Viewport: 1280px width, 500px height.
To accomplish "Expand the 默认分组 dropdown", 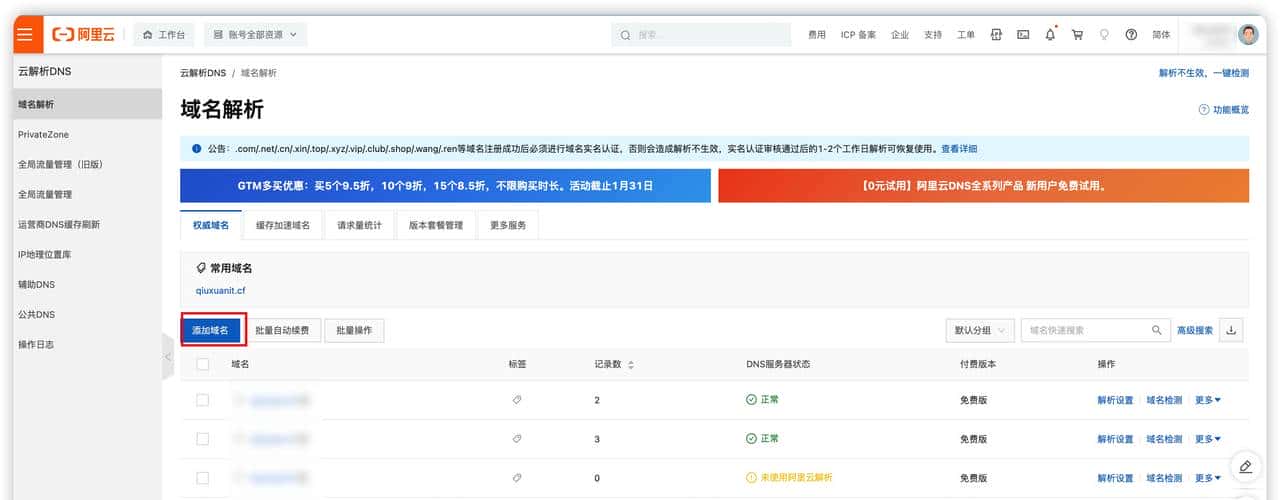I will pyautogui.click(x=980, y=330).
